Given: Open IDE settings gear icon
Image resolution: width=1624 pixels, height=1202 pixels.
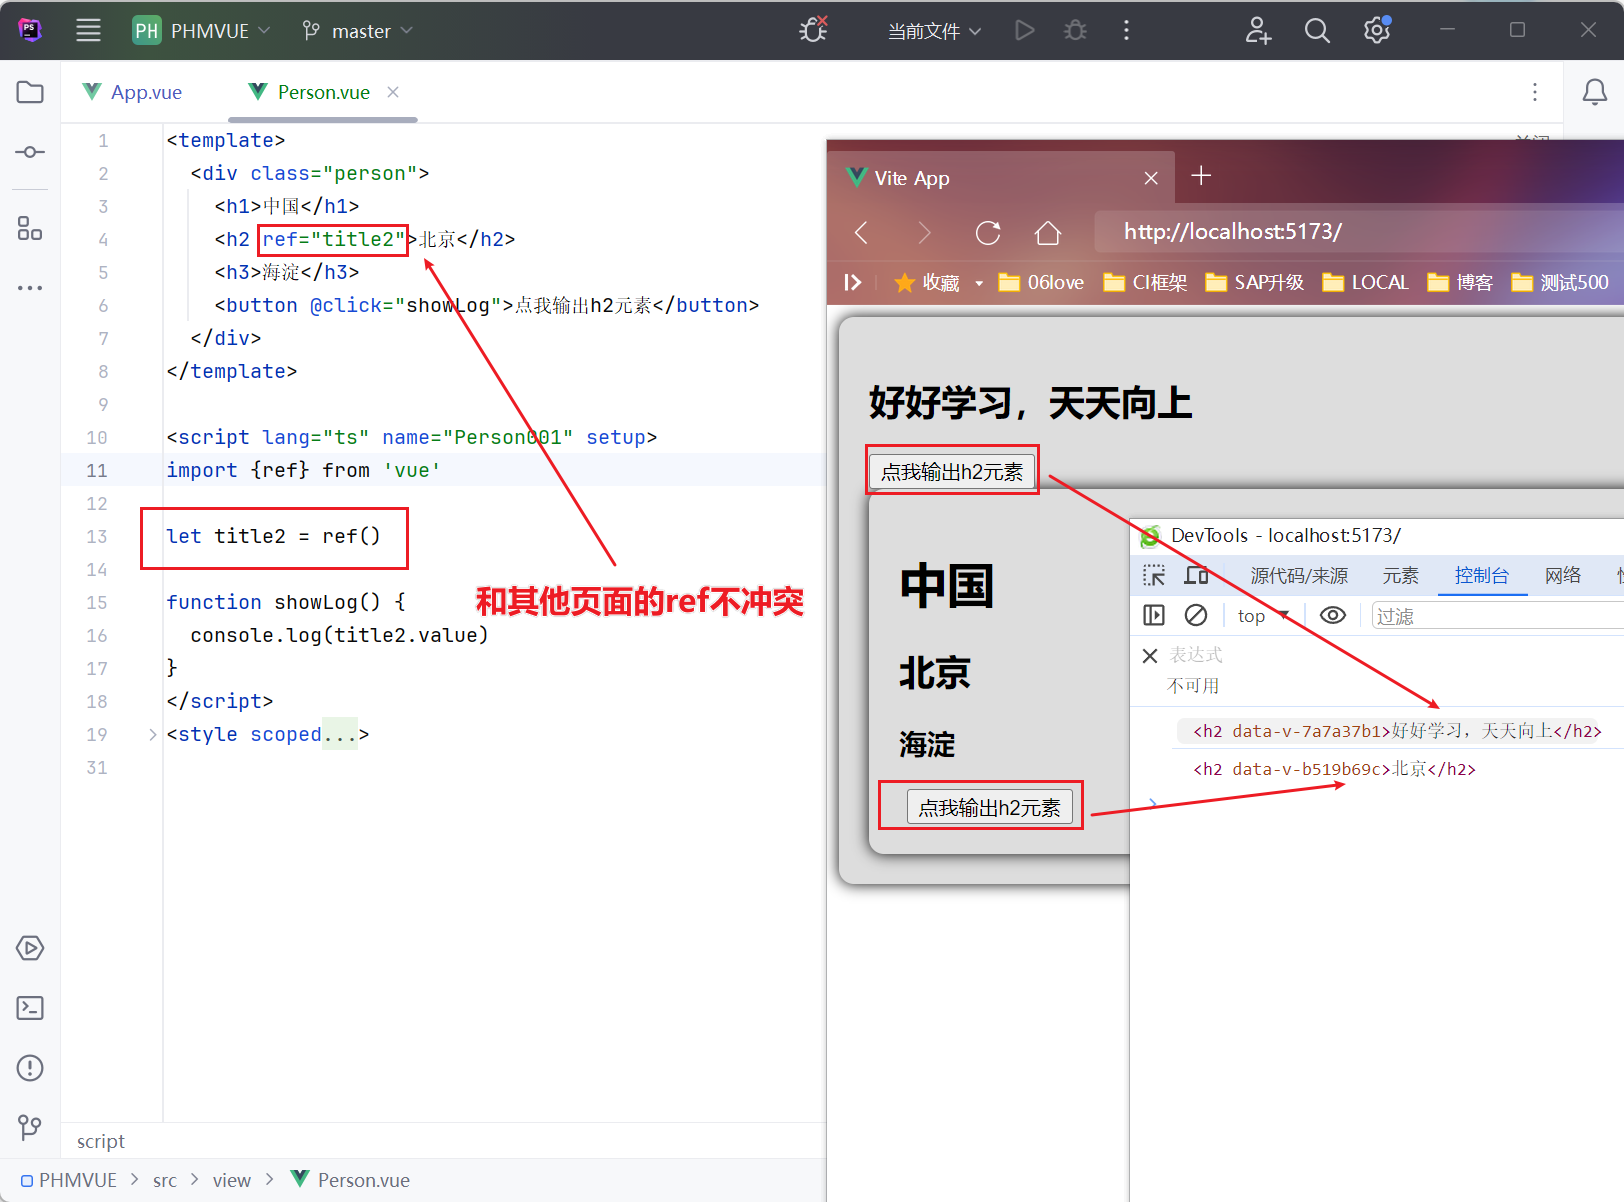Looking at the screenshot, I should (x=1377, y=30).
